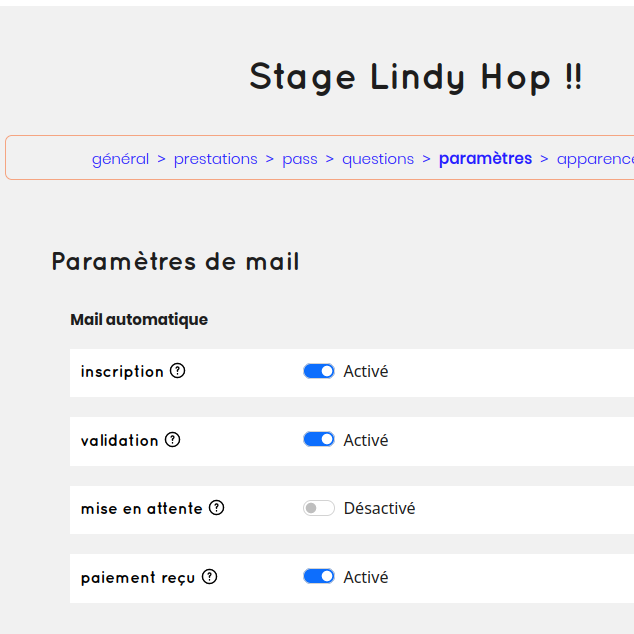The image size is (634, 634).
Task: Jump to the apparence breadcrumb step
Action: pos(594,159)
